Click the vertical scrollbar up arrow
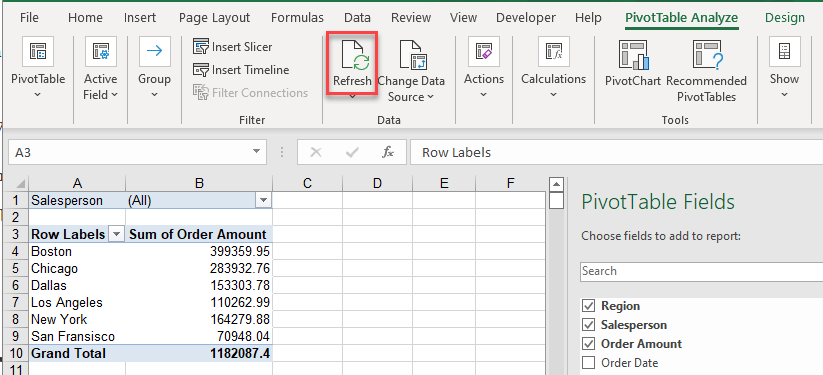The image size is (823, 375). (556, 184)
